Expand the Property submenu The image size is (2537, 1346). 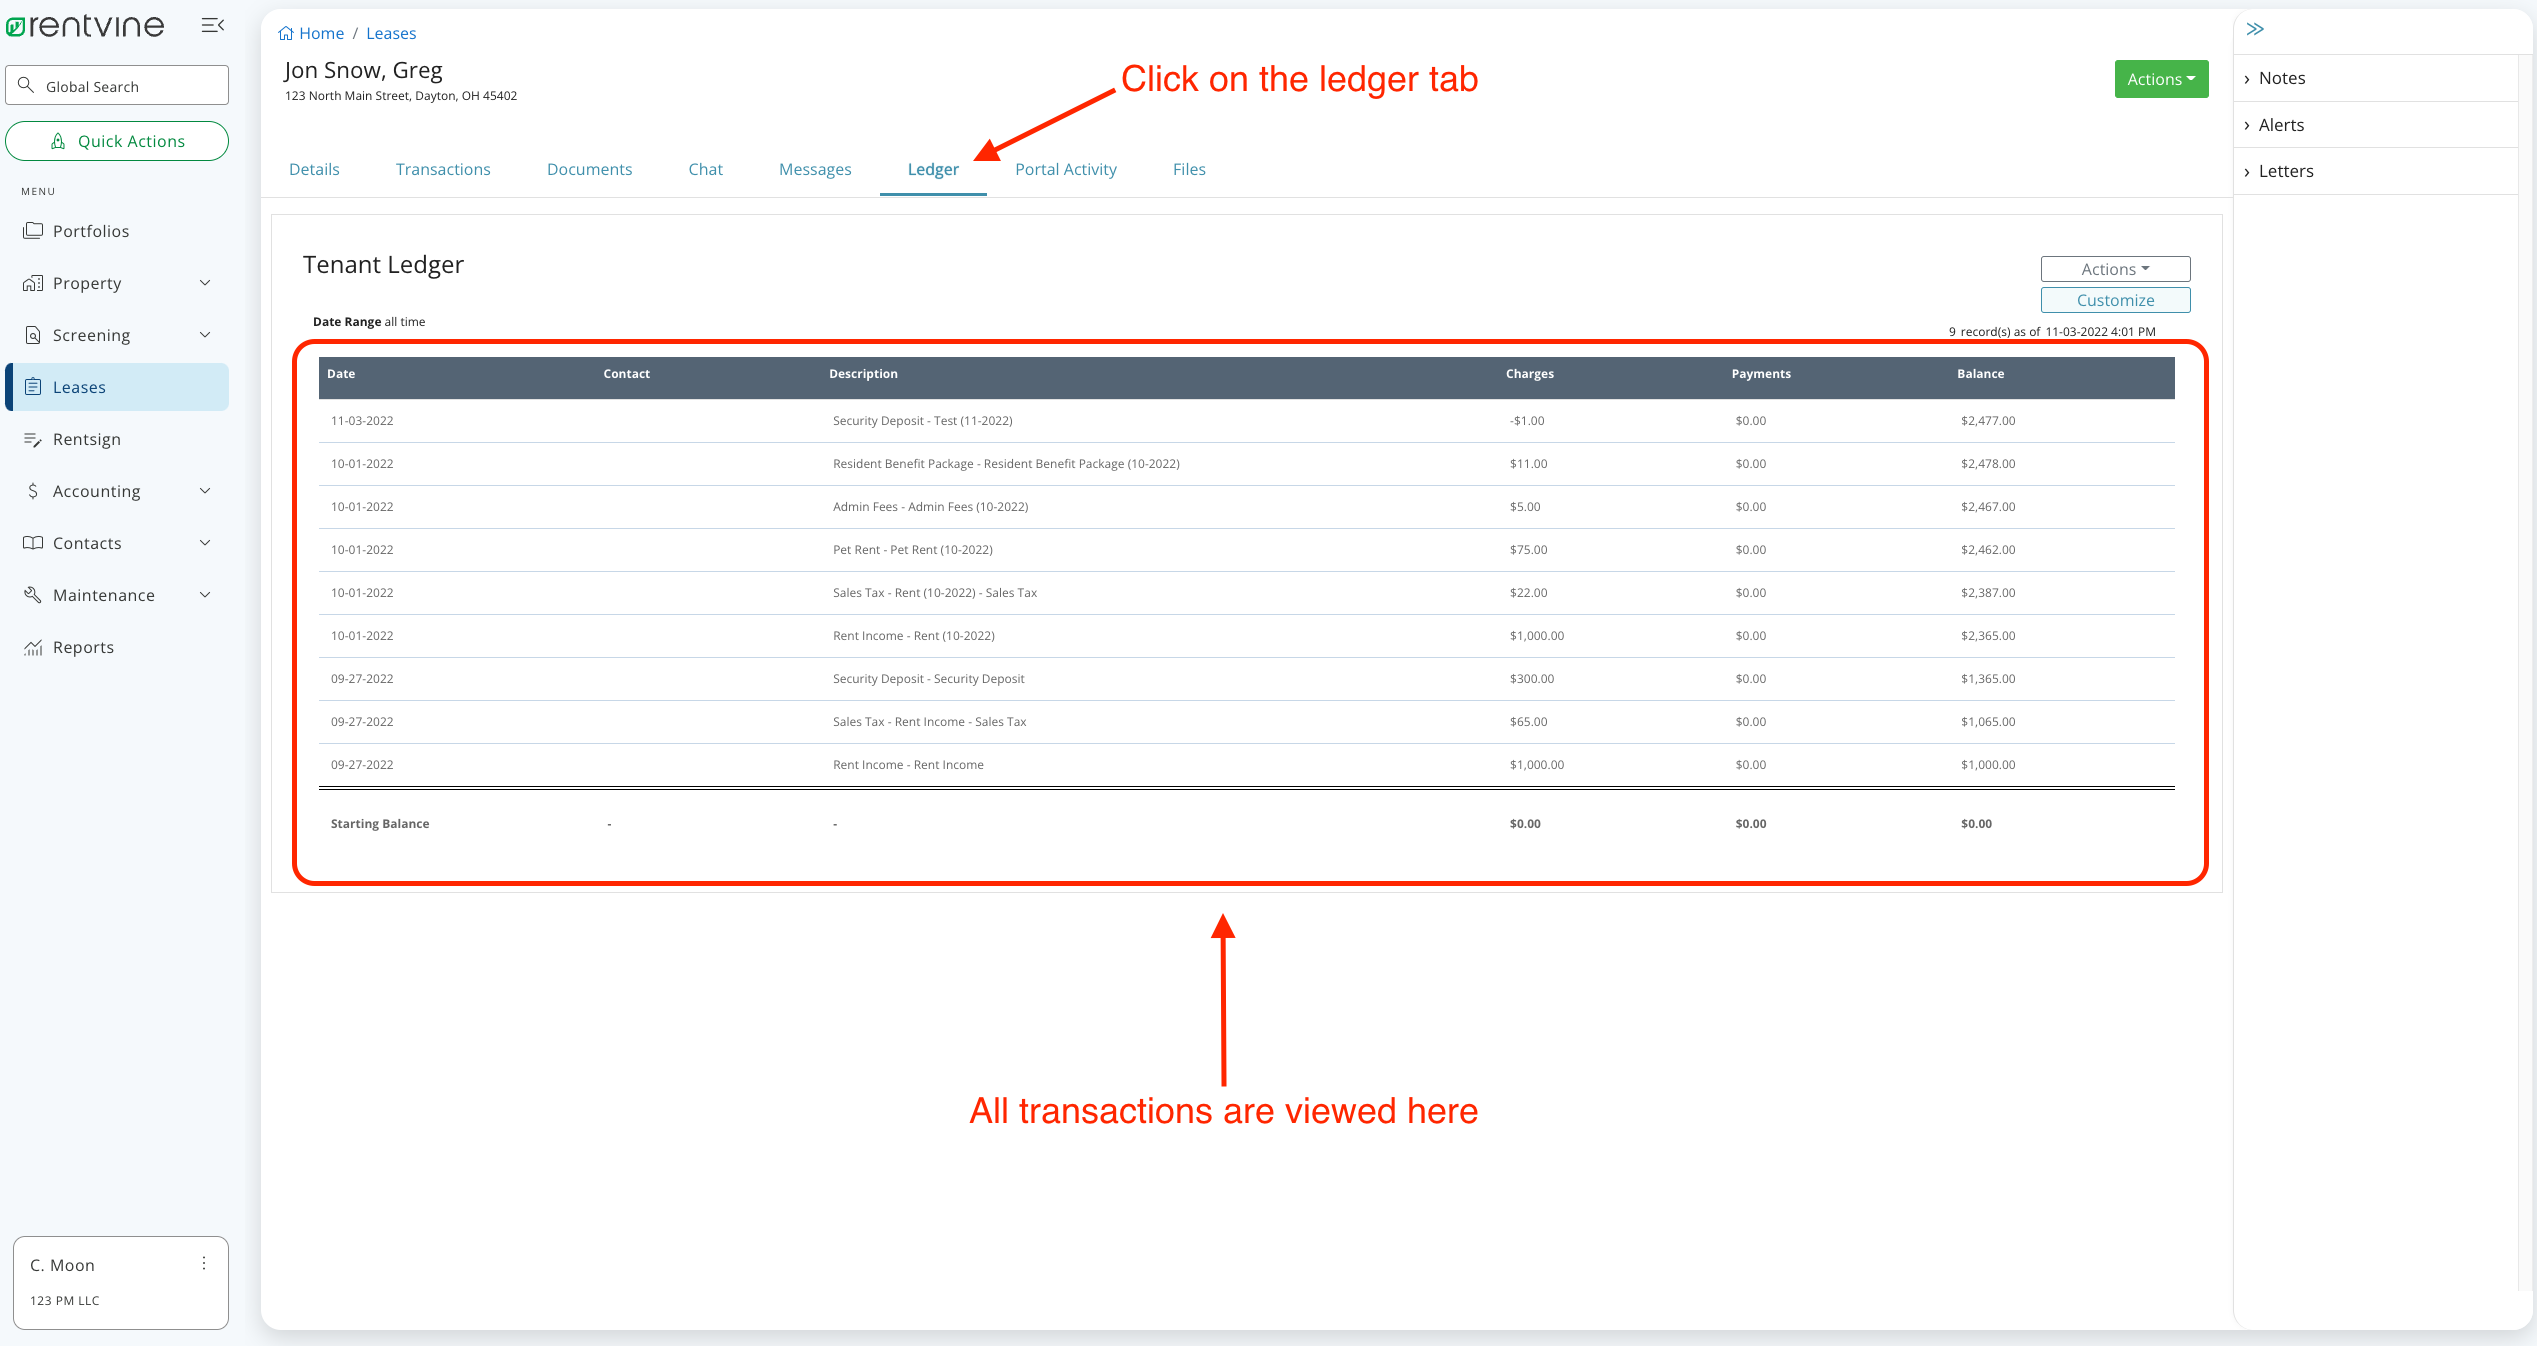(86, 283)
